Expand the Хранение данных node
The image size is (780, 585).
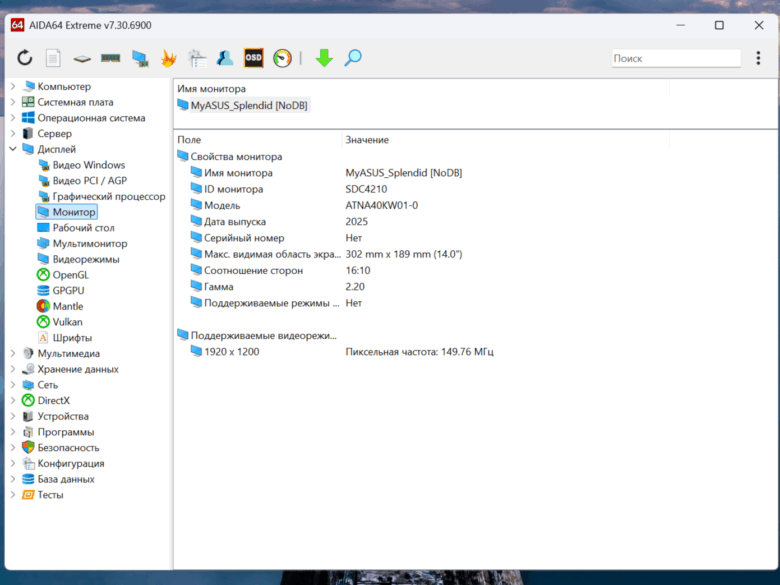tap(13, 369)
